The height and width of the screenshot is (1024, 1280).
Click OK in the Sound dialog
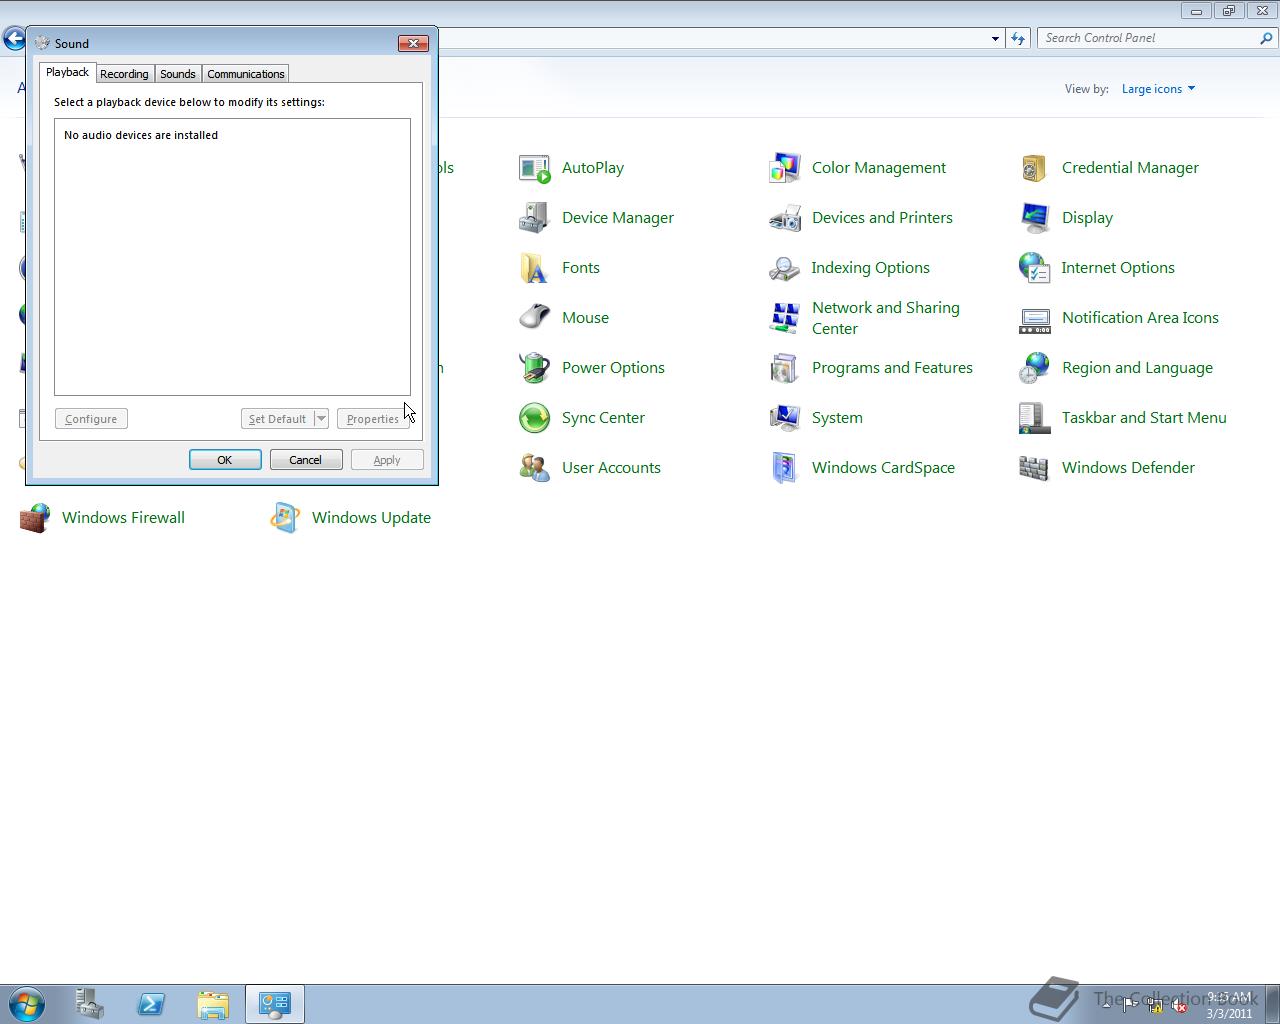tap(225, 460)
